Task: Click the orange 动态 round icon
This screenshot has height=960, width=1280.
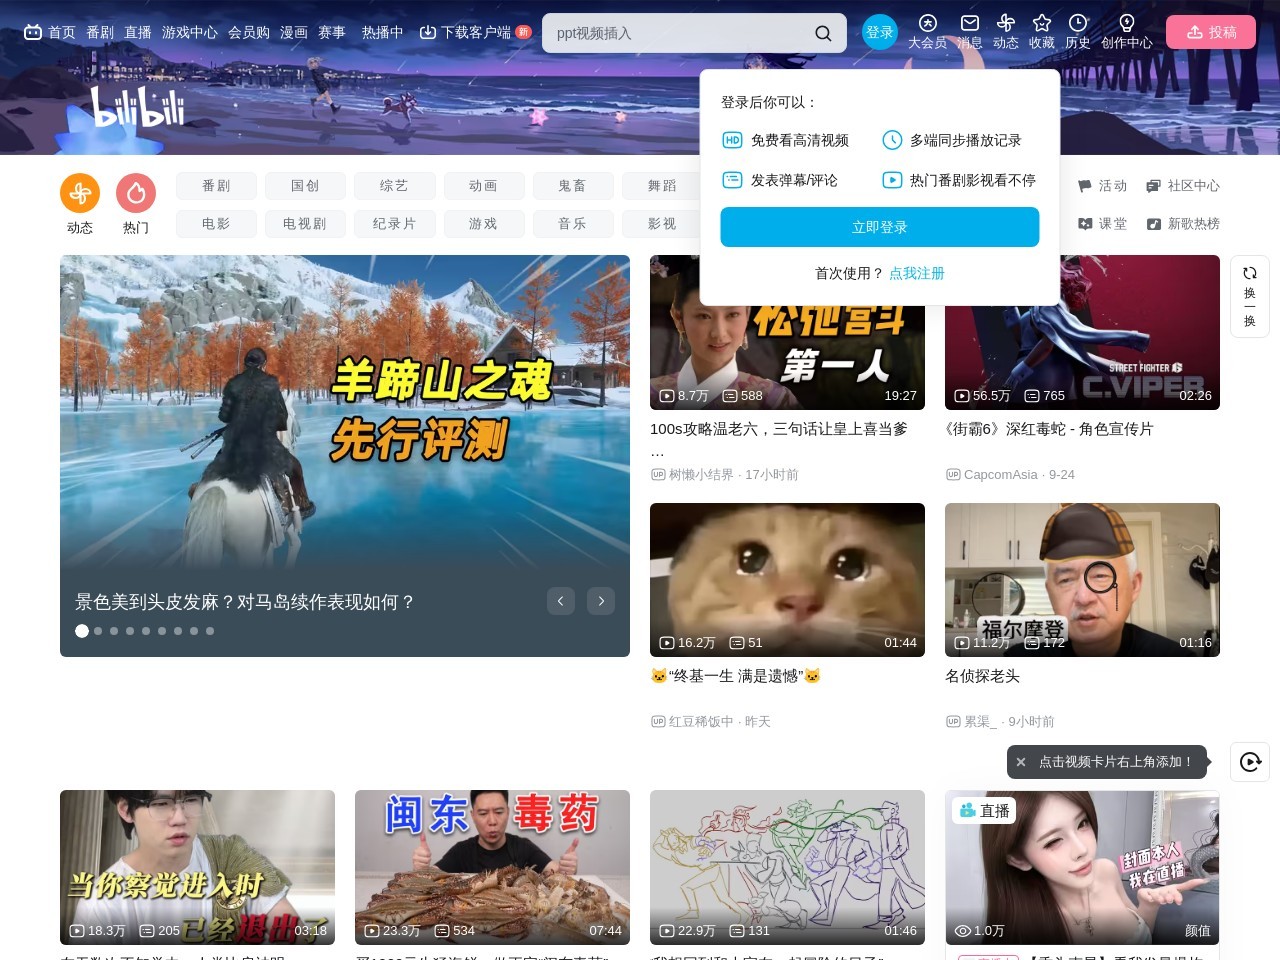Action: 80,193
